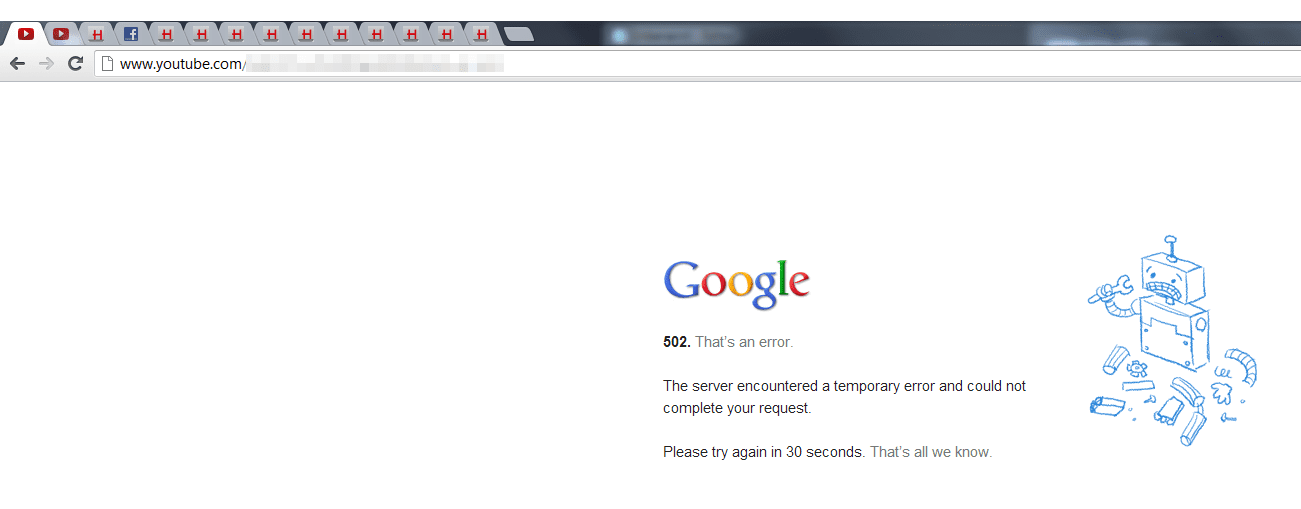This screenshot has height=509, width=1301.
Task: Click the www.youtube.com text in address bar
Action: (180, 64)
